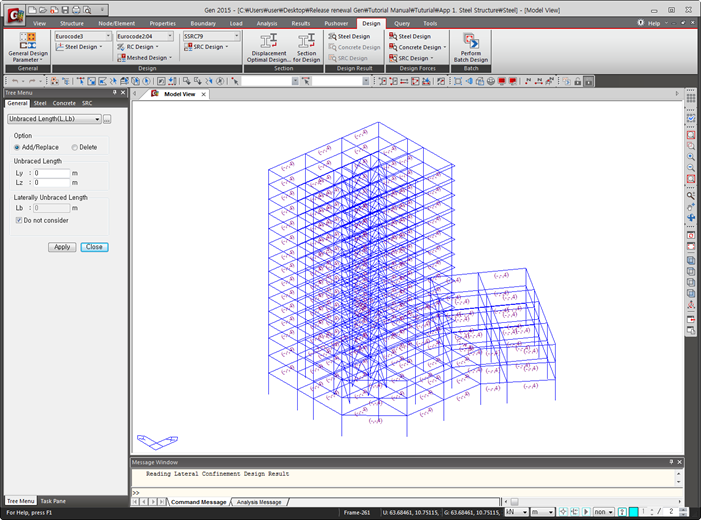Expand Concrete Design under Design Forces

click(417, 47)
